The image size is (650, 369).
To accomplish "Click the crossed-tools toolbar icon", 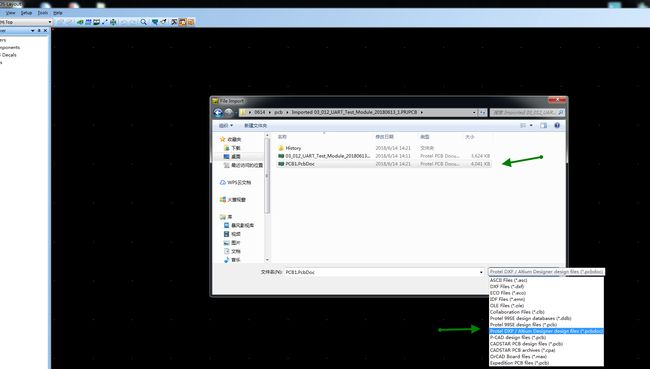I will pyautogui.click(x=175, y=22).
